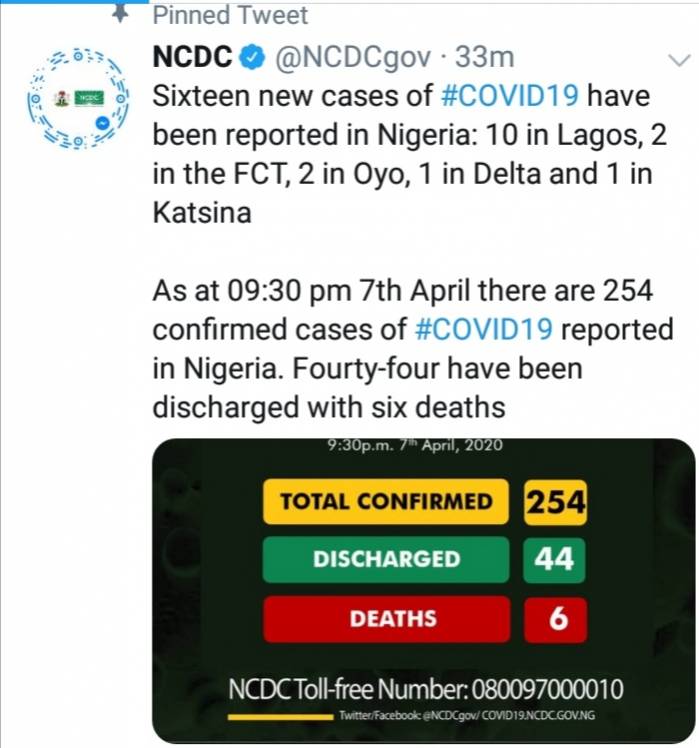Click the 33m timestamp
Viewport: 699px width, 748px height.
484,57
